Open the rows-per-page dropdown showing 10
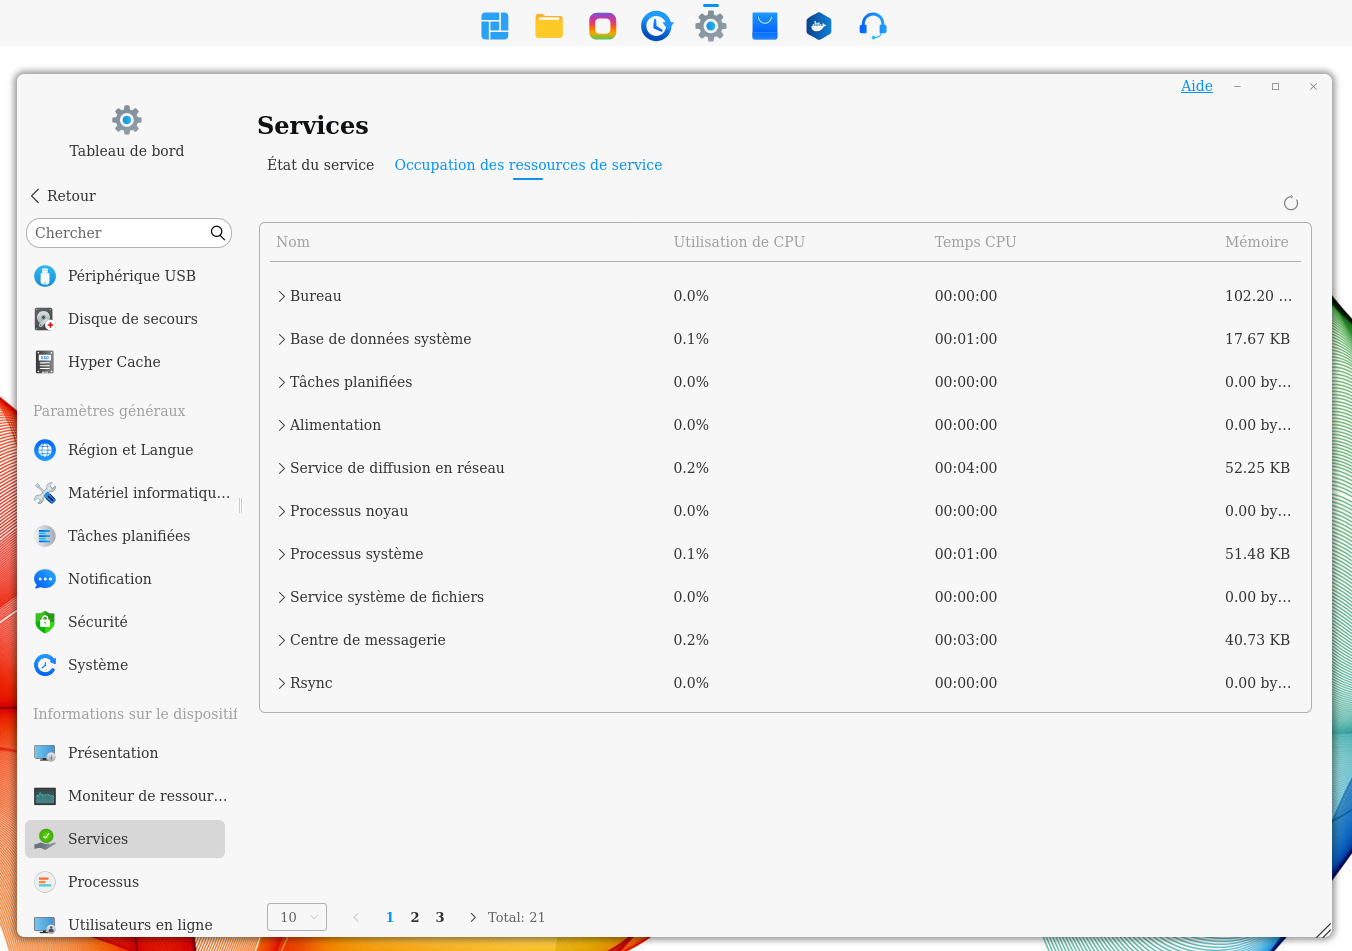Screen dimensions: 1352x951 click(x=297, y=917)
